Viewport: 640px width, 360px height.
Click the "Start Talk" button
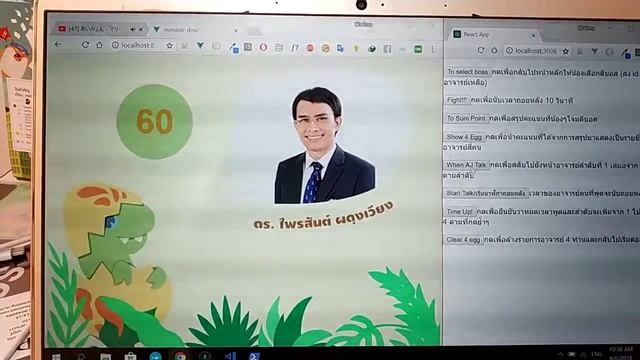(486, 193)
